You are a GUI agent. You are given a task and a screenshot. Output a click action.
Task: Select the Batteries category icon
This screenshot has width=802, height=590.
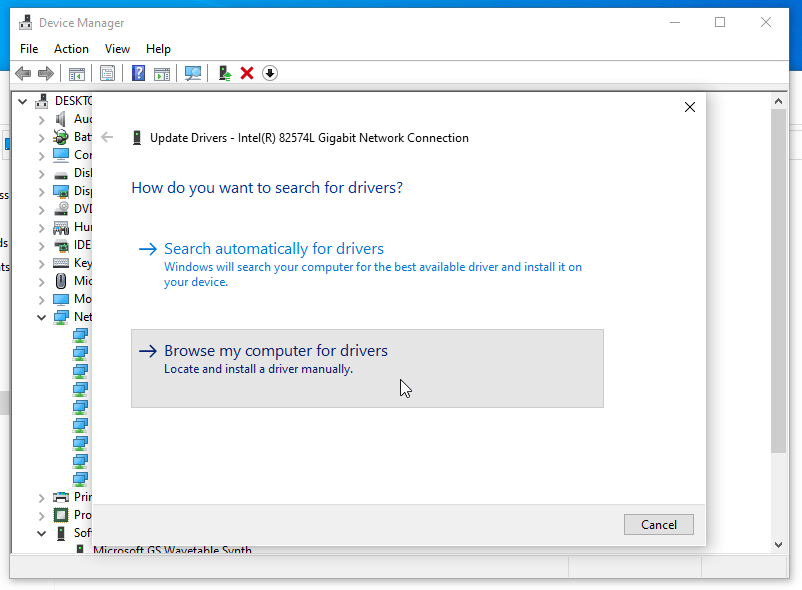click(x=61, y=137)
